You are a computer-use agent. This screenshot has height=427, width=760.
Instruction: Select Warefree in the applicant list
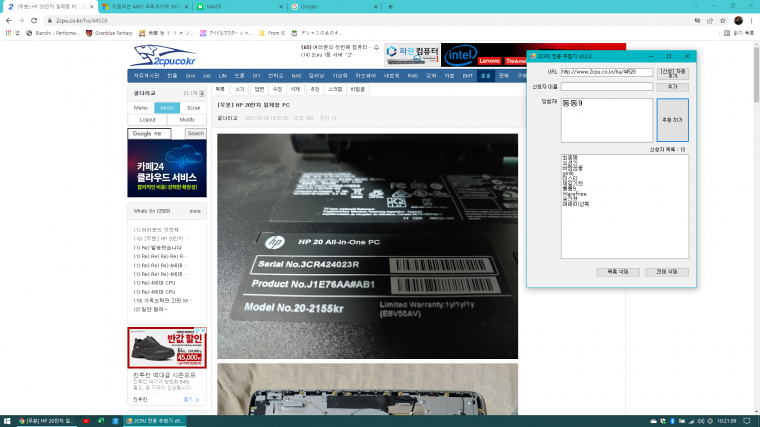(574, 194)
